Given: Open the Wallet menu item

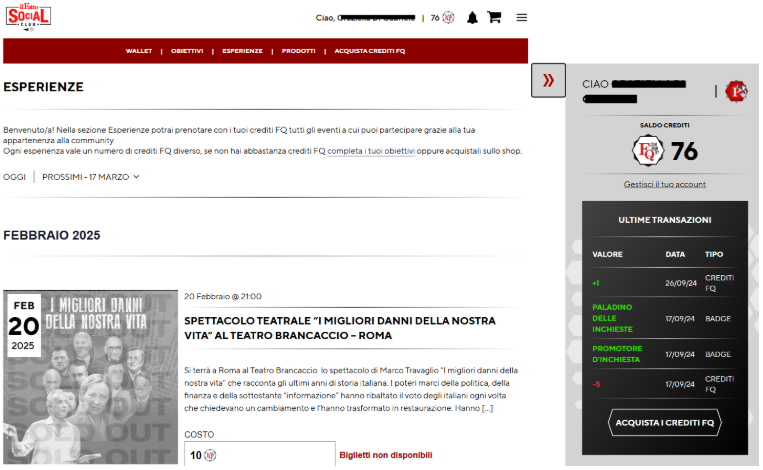Looking at the screenshot, I should point(138,51).
